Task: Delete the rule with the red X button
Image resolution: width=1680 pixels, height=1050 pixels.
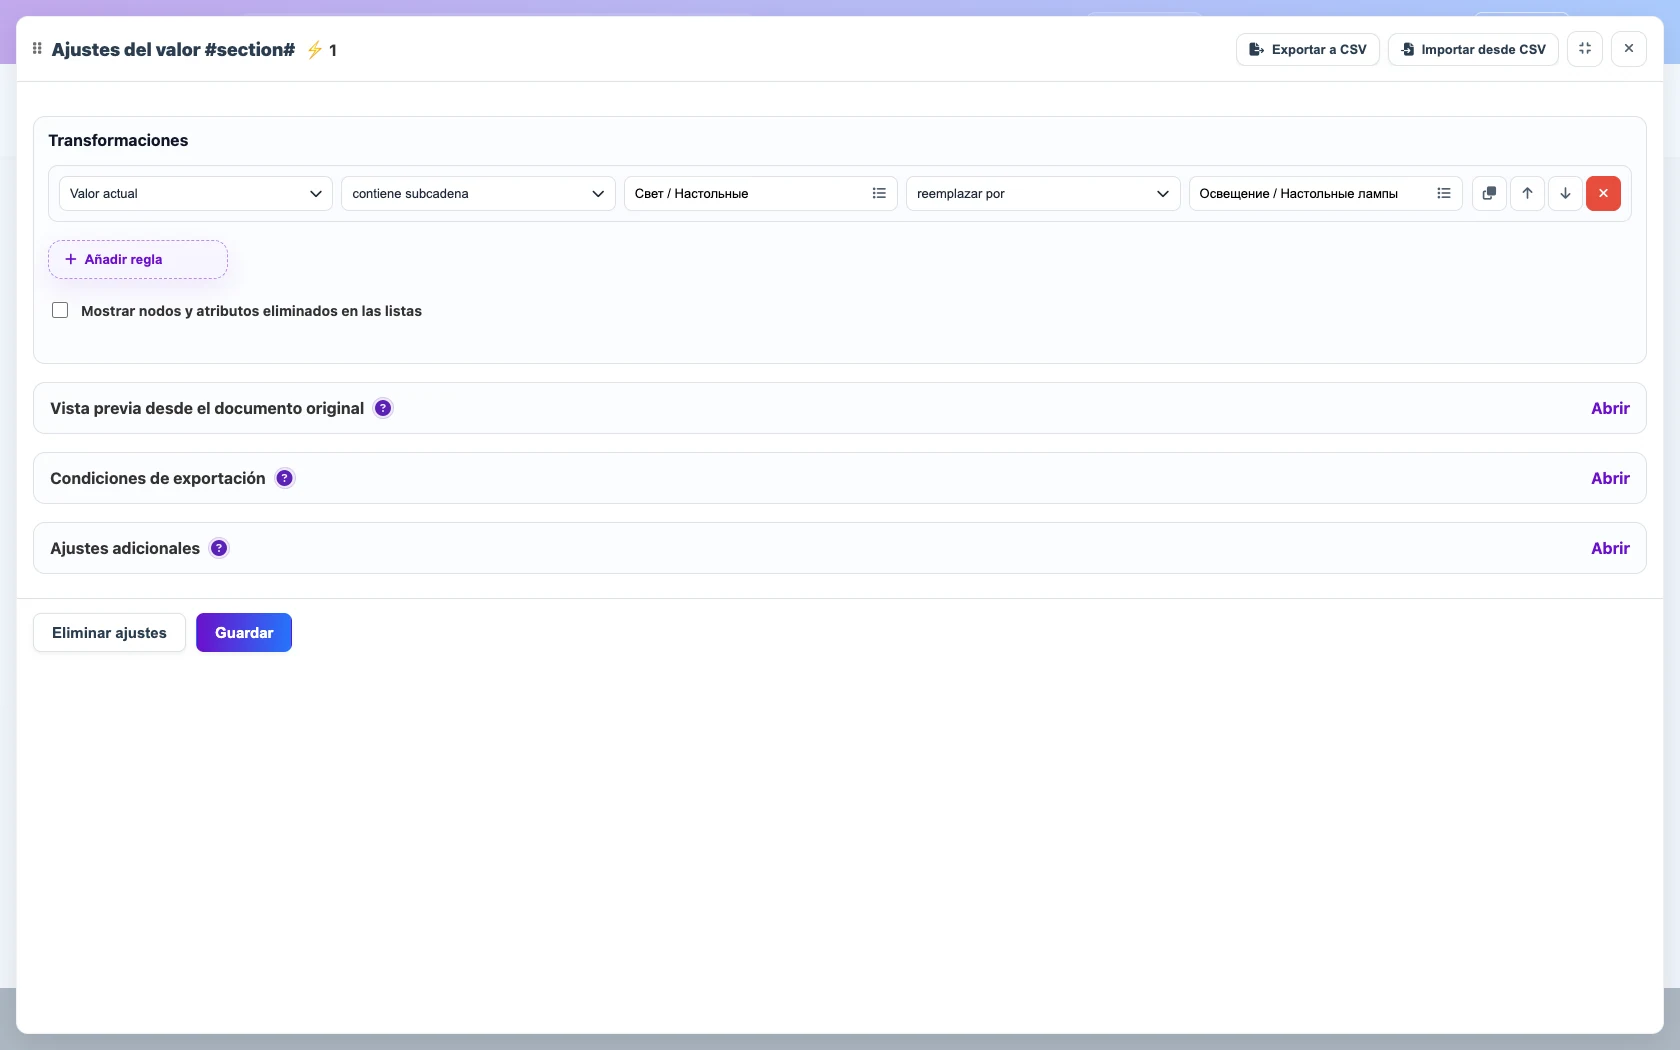Action: (x=1603, y=194)
